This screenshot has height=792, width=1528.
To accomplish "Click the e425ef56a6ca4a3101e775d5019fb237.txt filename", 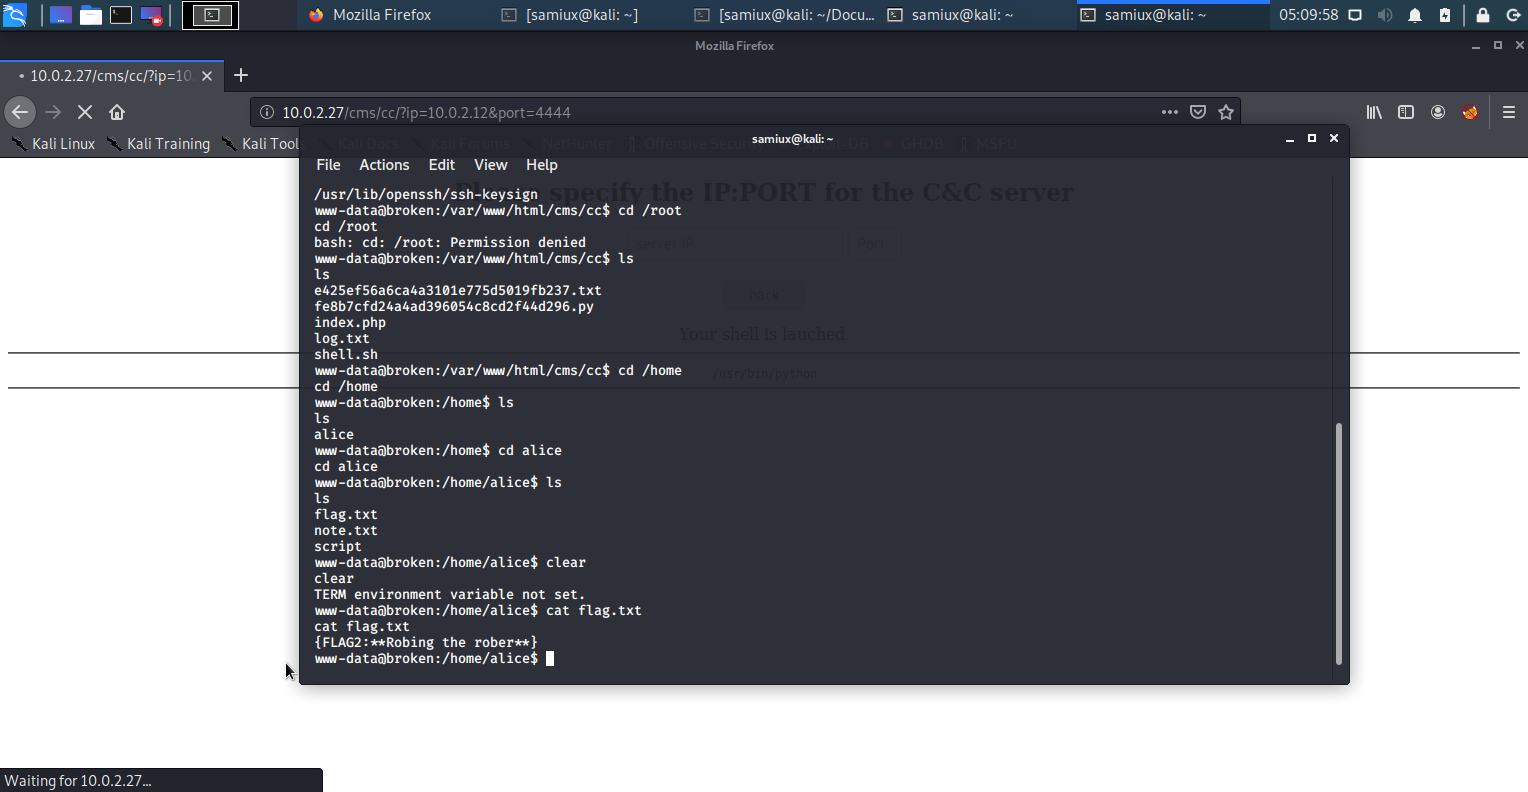I will click(x=458, y=291).
